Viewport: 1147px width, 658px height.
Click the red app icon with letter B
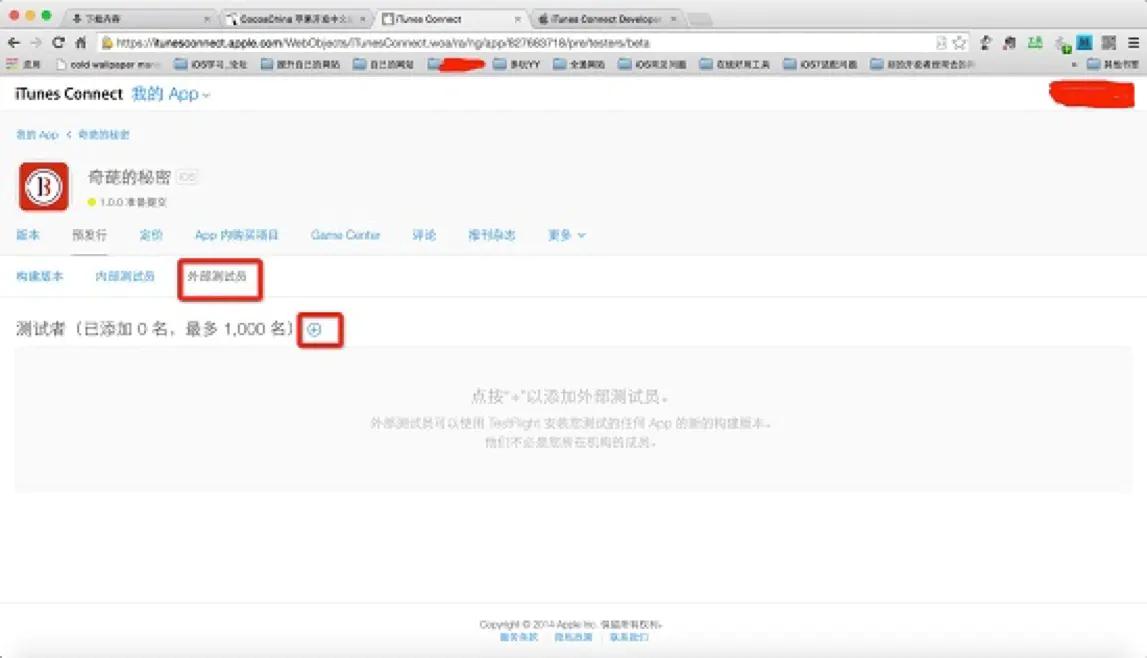coord(44,186)
